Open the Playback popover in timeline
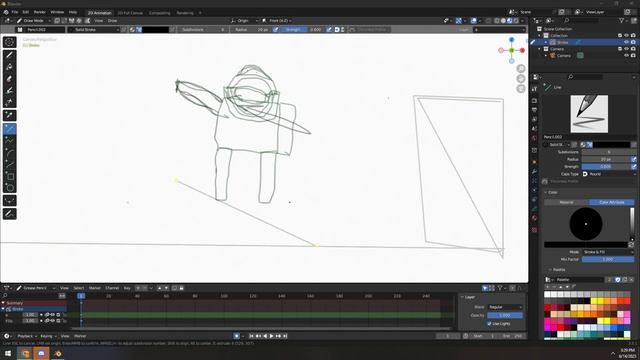Image resolution: width=640 pixels, height=360 pixels. point(27,336)
